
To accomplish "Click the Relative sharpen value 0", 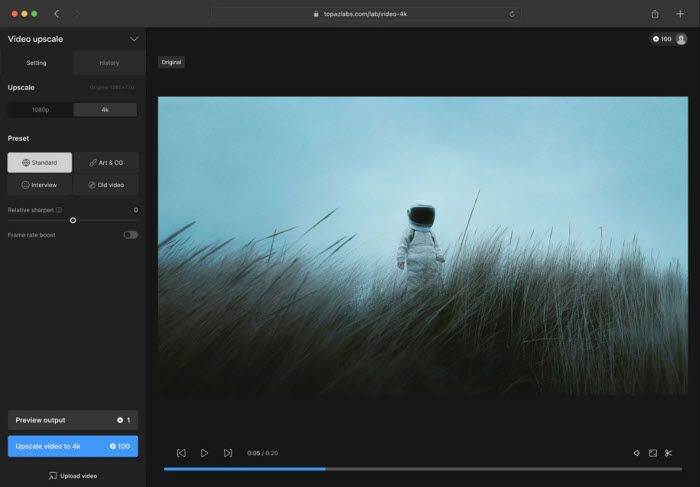I will click(x=136, y=210).
